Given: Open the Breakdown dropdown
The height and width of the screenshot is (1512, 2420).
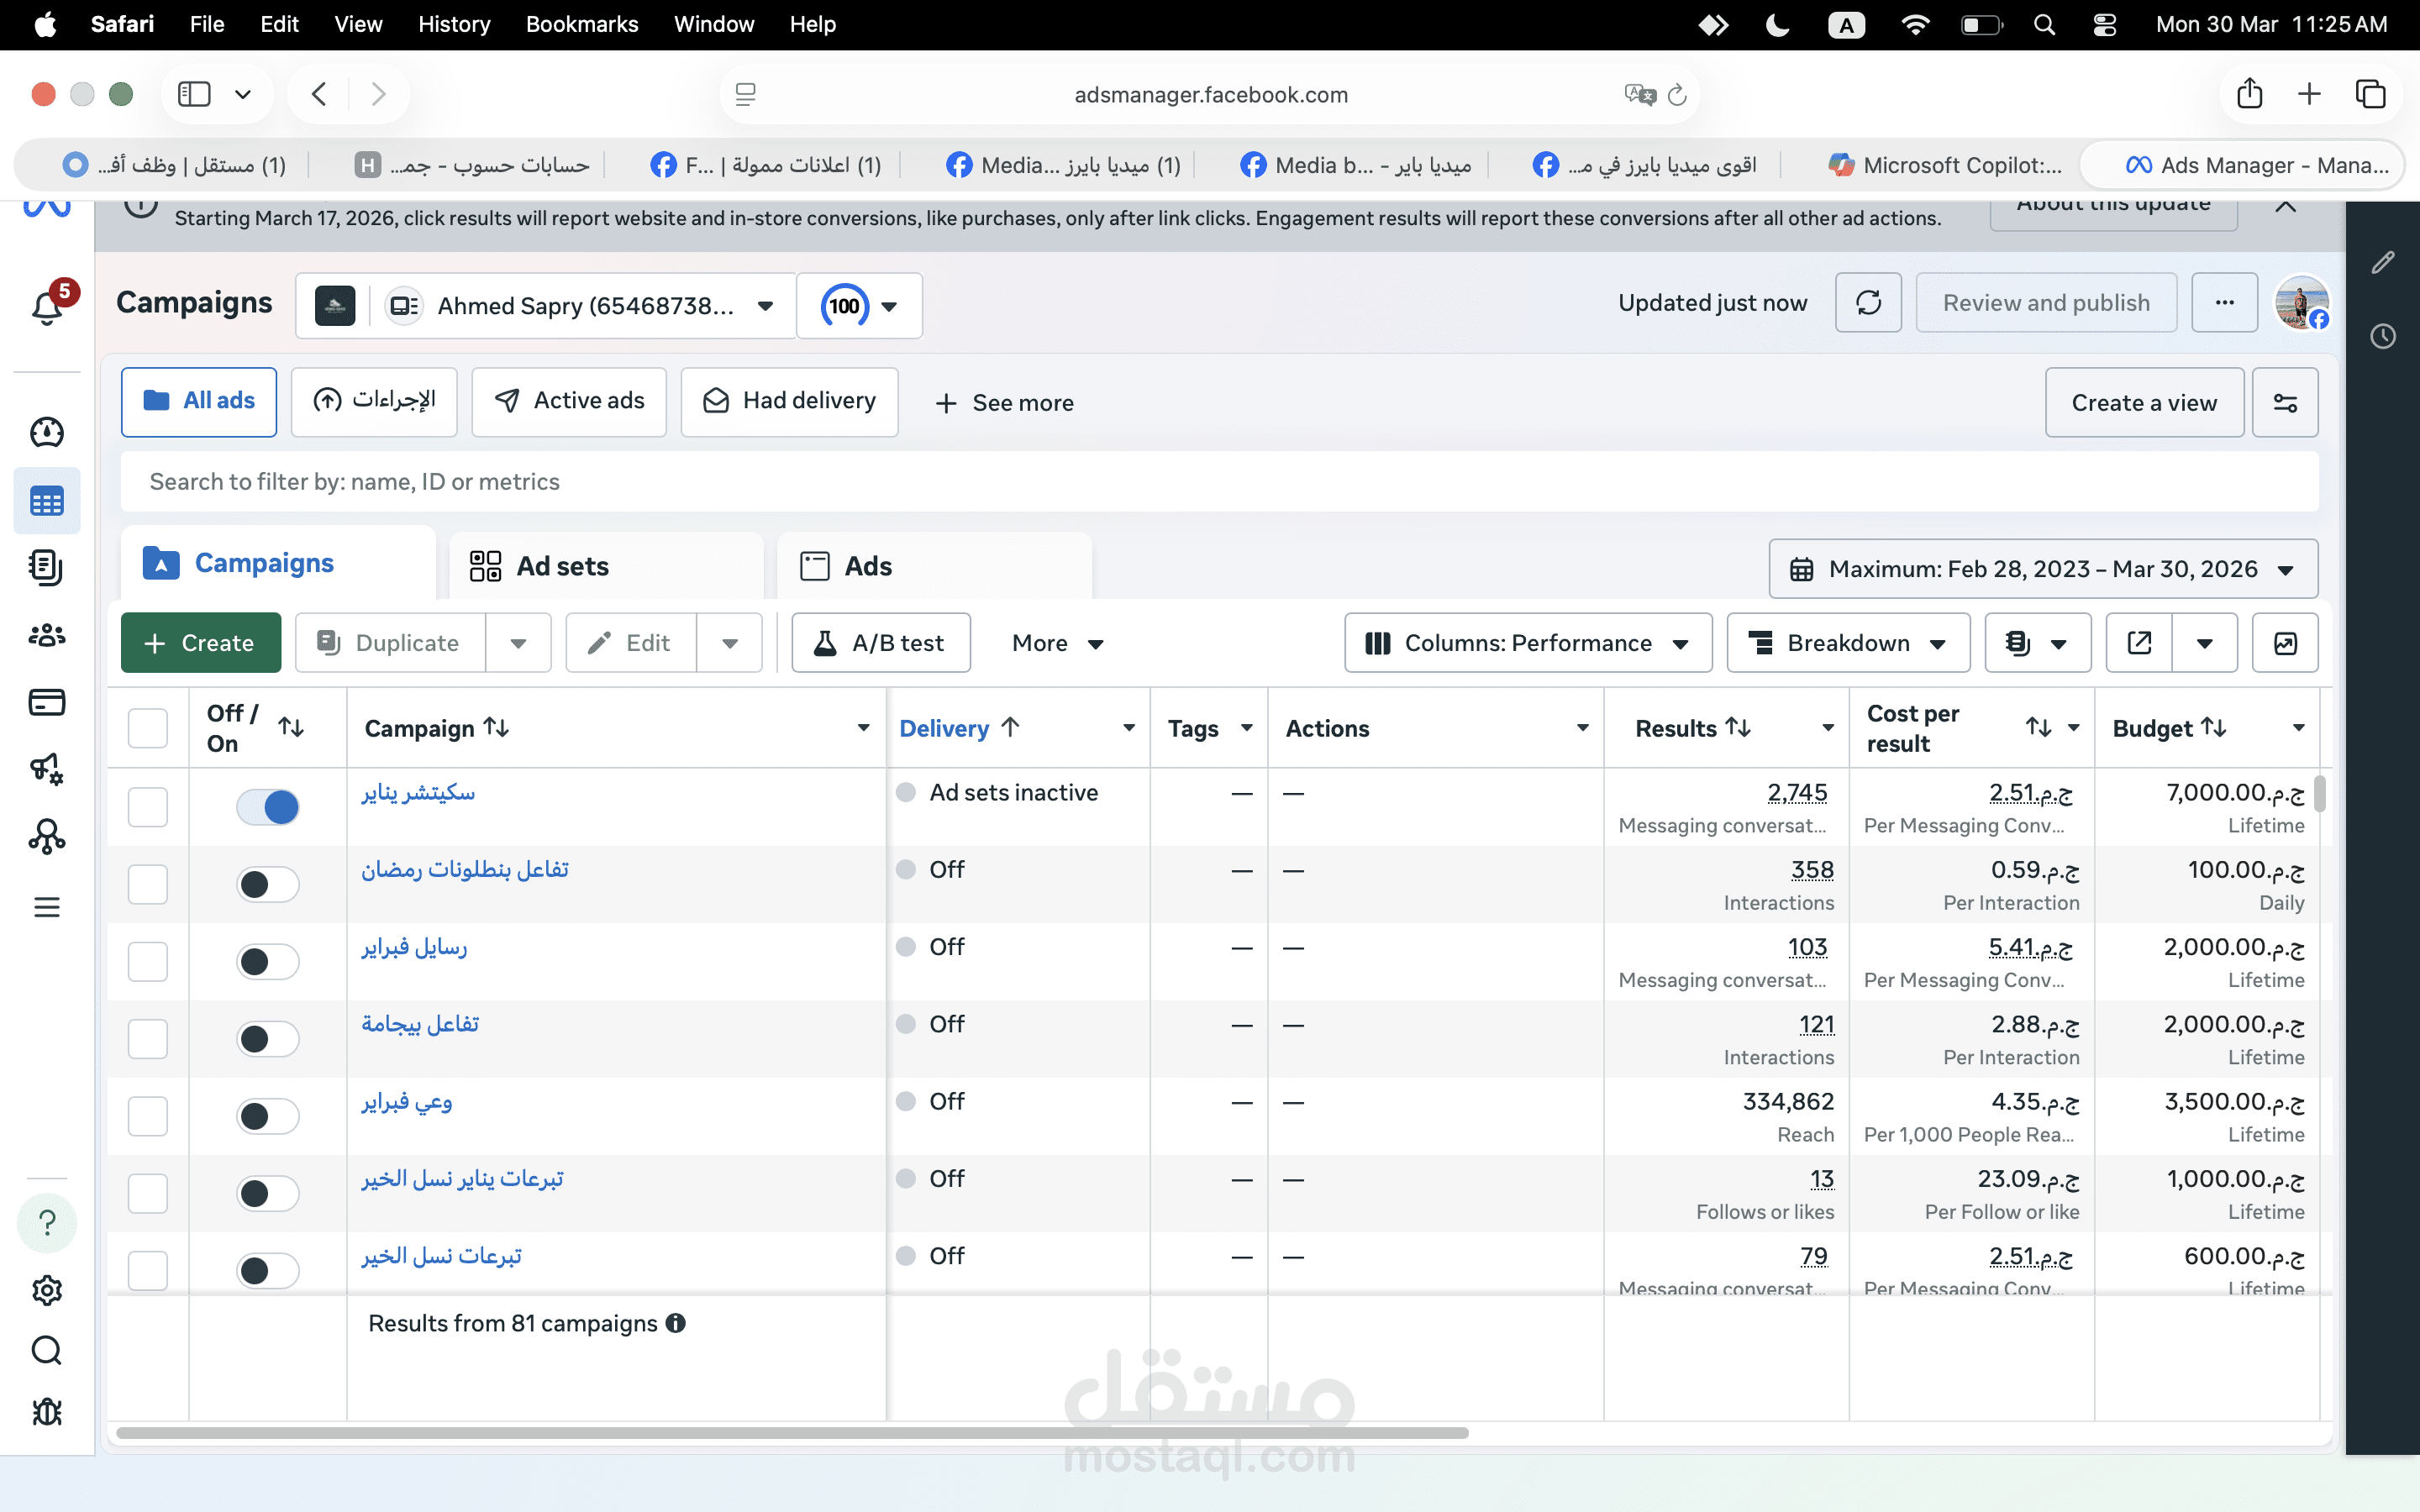Looking at the screenshot, I should point(1848,643).
